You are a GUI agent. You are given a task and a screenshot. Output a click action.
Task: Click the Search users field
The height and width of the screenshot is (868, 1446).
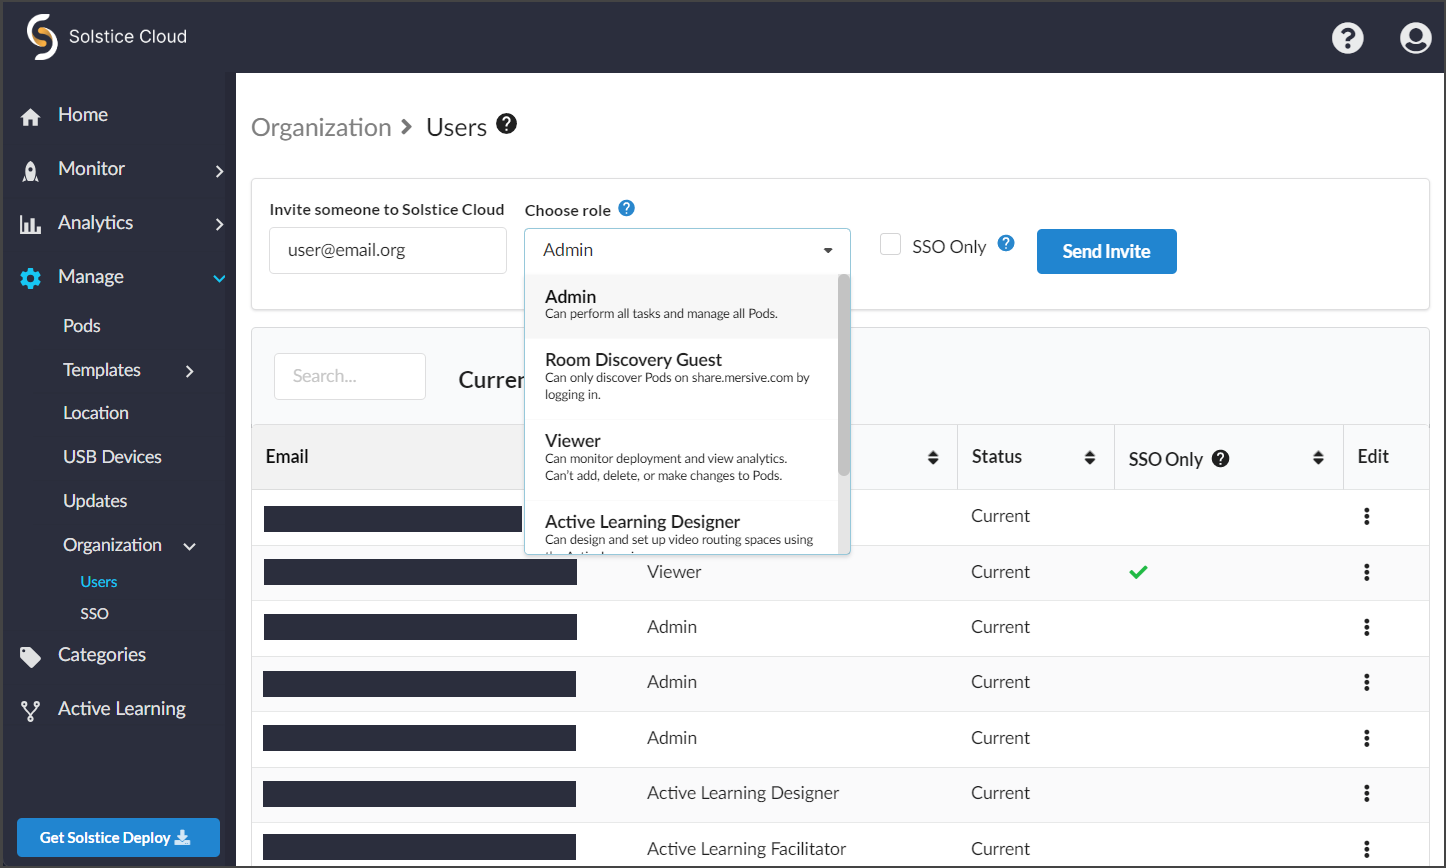(x=350, y=376)
